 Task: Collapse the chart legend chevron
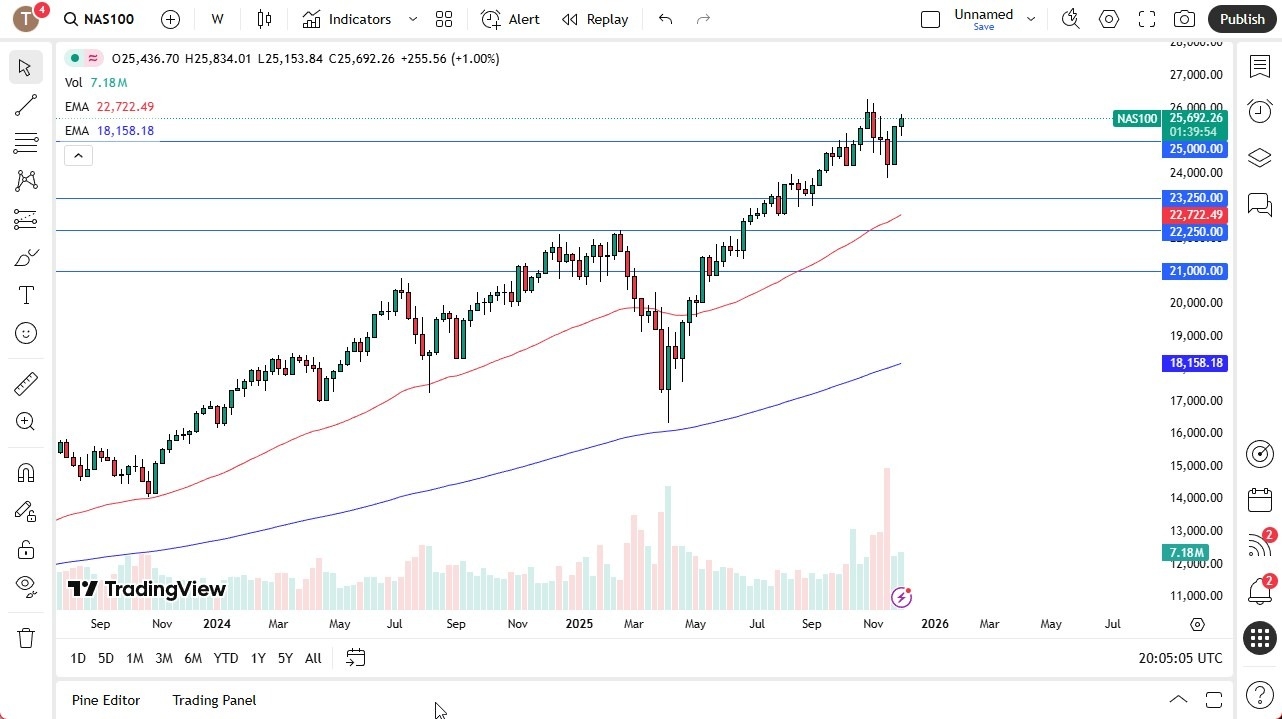point(78,155)
